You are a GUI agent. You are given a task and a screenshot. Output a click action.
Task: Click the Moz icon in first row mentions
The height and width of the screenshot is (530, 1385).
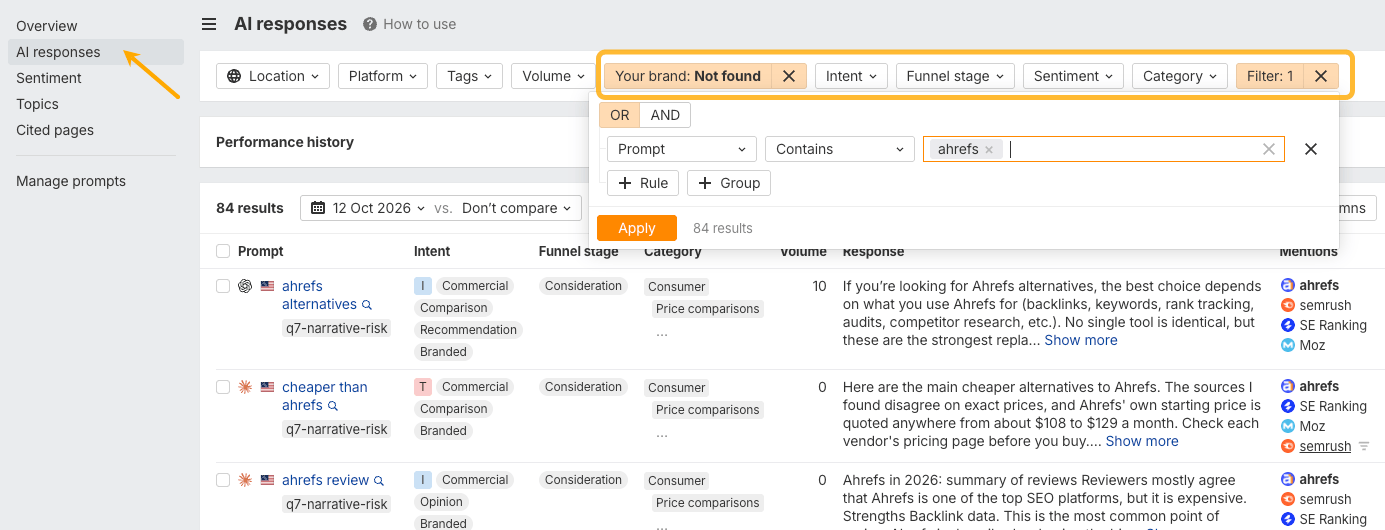click(1288, 345)
